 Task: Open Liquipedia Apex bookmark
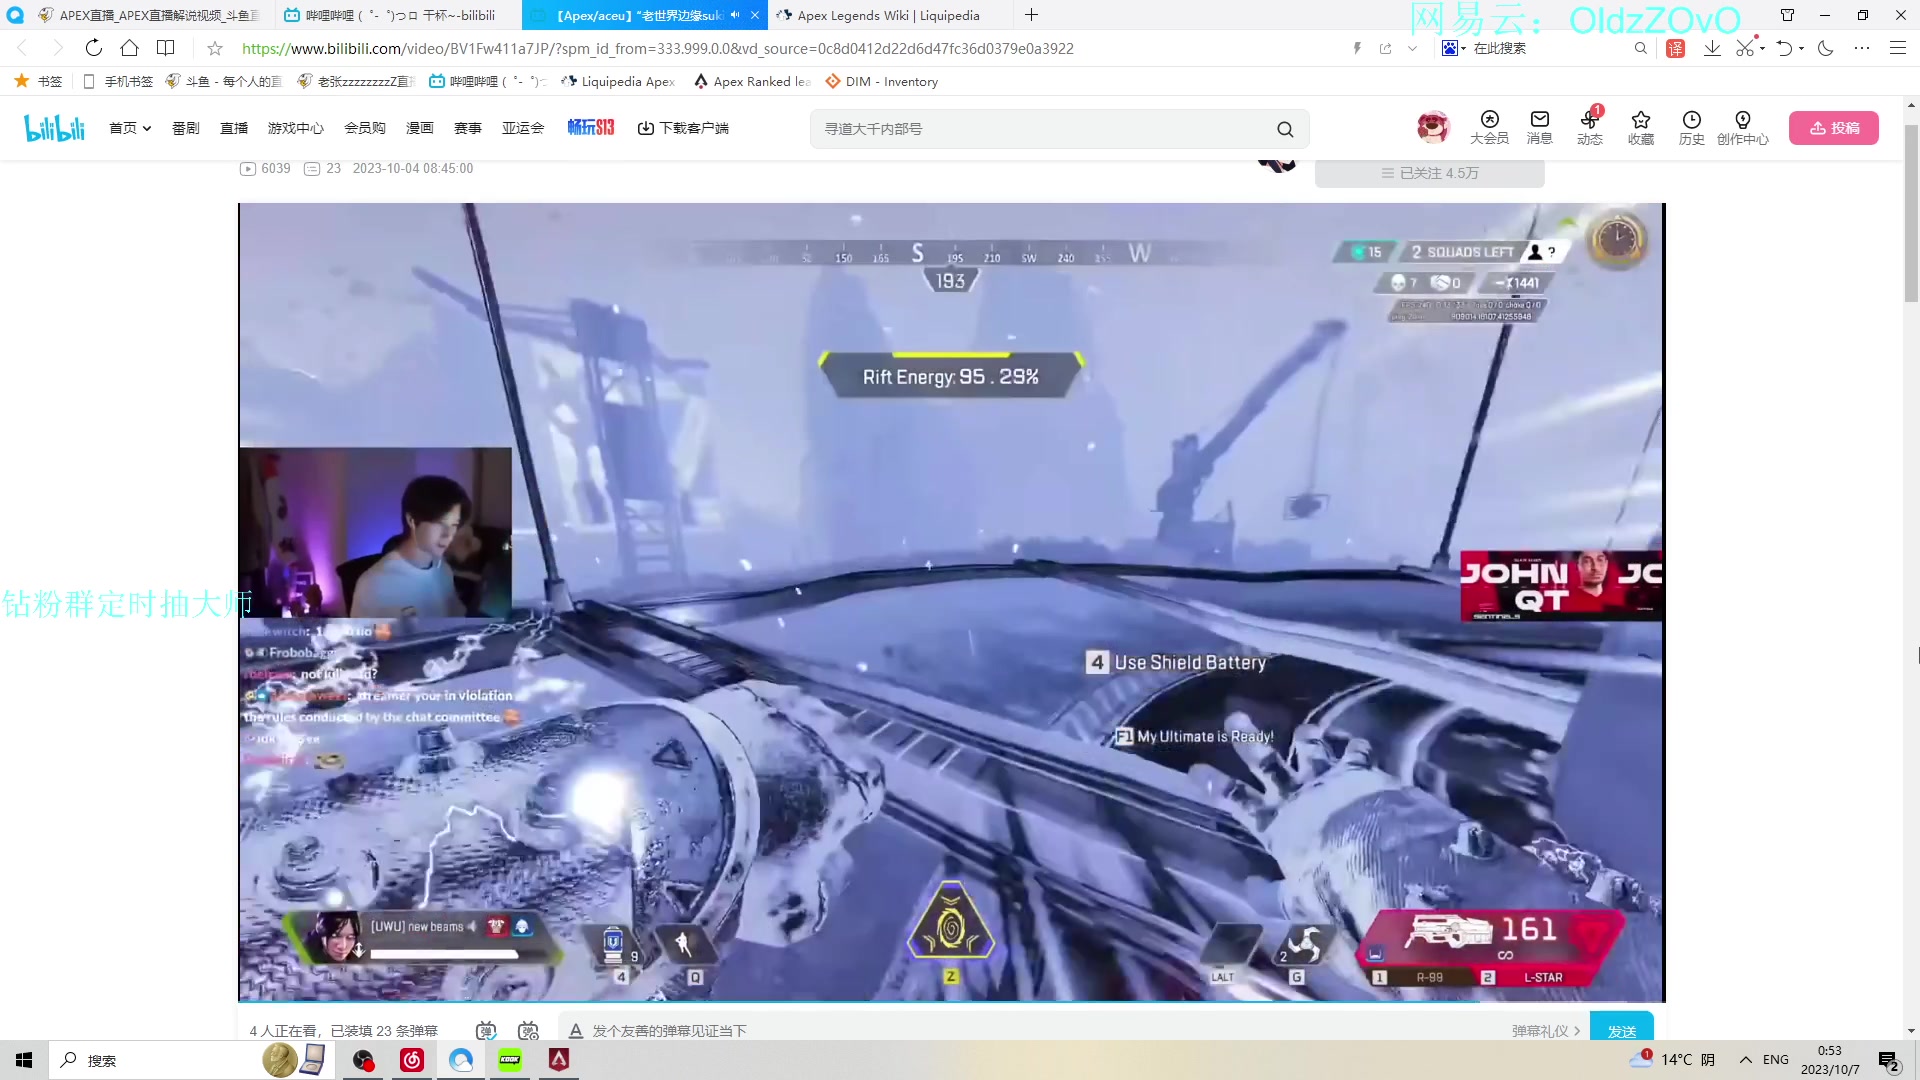[x=618, y=81]
